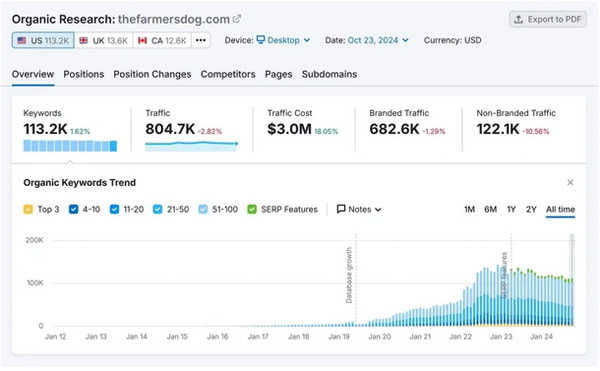Close the Organic Keywords Trend panel
The width and height of the screenshot is (600, 371).
pyautogui.click(x=570, y=182)
